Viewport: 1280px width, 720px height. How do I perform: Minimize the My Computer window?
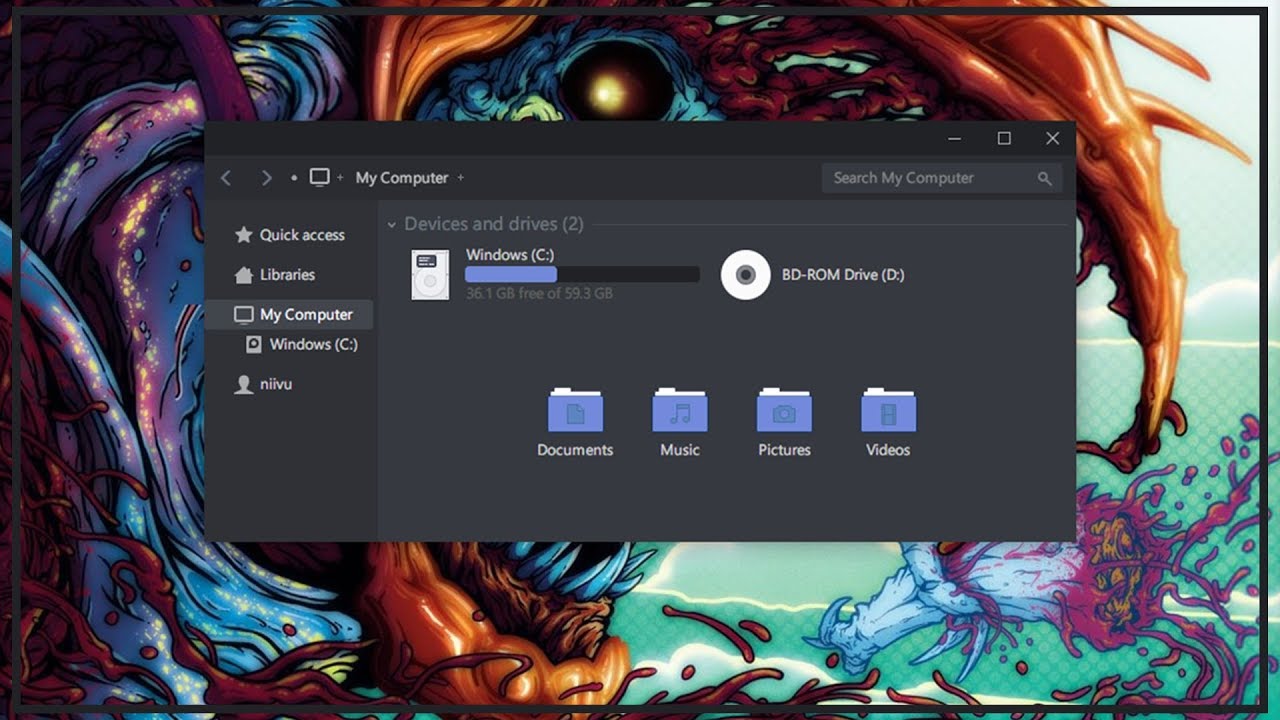coord(955,139)
